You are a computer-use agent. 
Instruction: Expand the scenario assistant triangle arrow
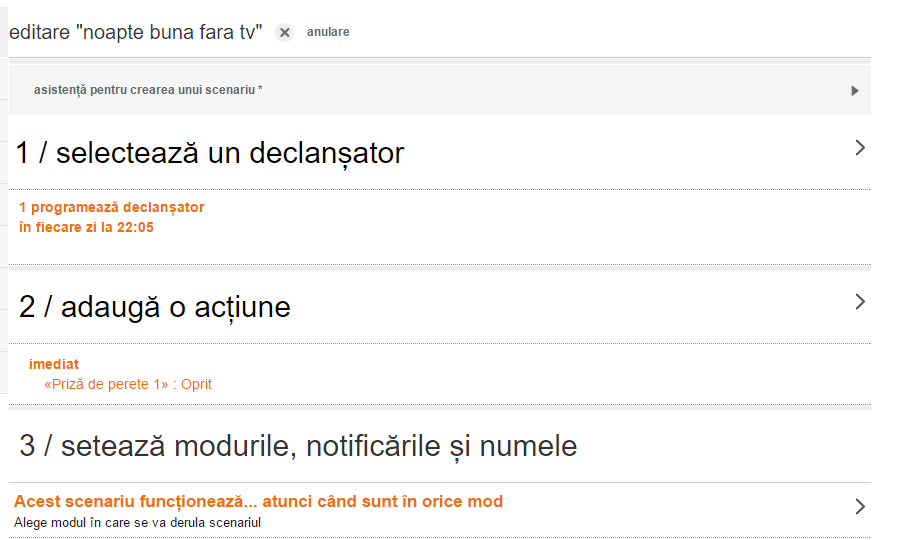click(x=855, y=91)
